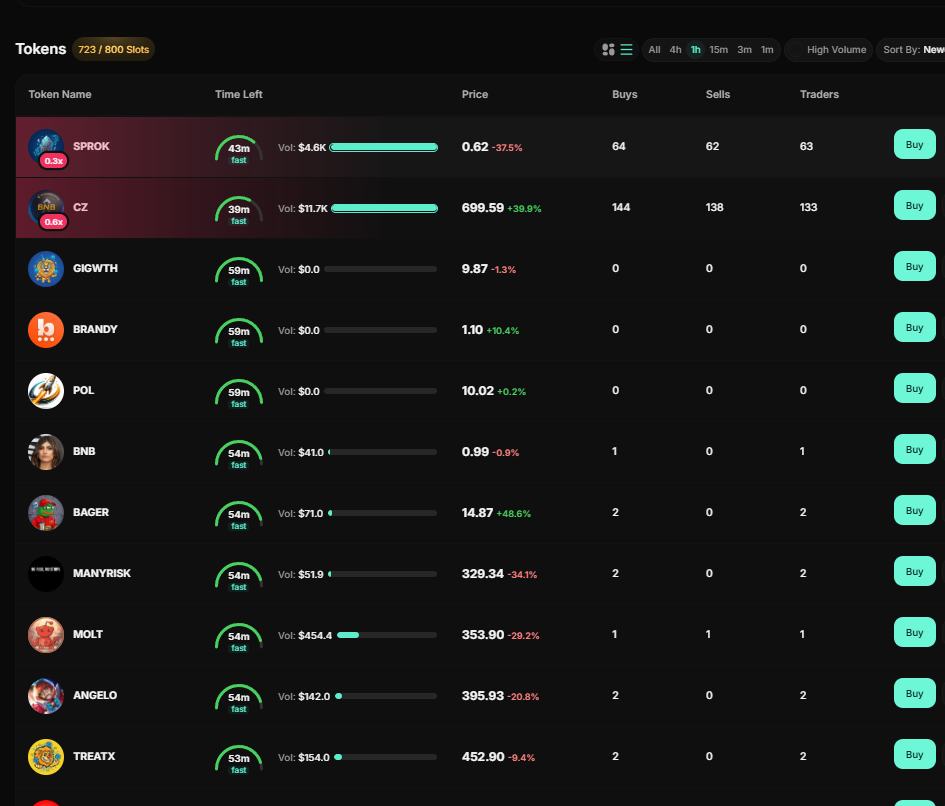Click the Token Name column header
The height and width of the screenshot is (806, 945).
click(x=60, y=94)
